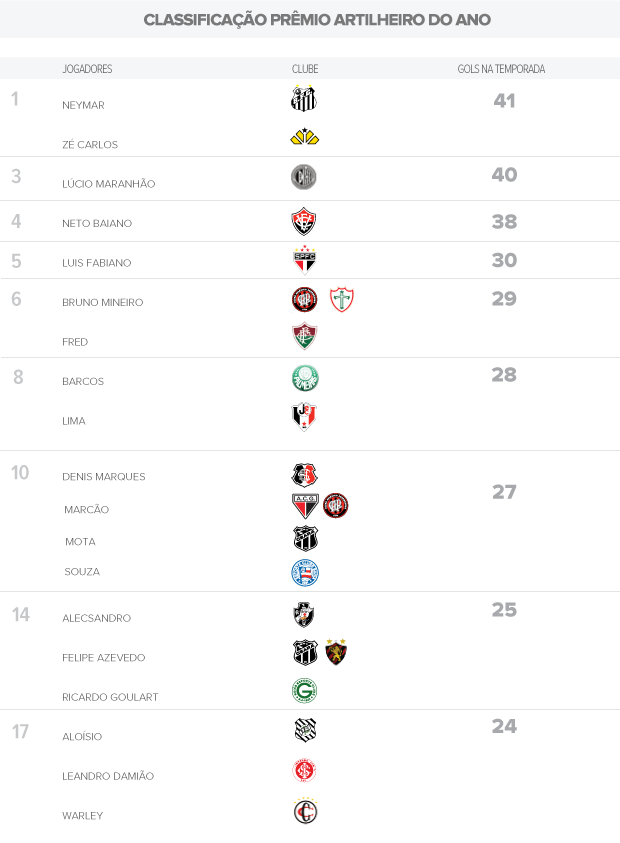Image resolution: width=620 pixels, height=843 pixels.
Task: Click the blue Bahia crest beside Souza
Action: click(304, 572)
